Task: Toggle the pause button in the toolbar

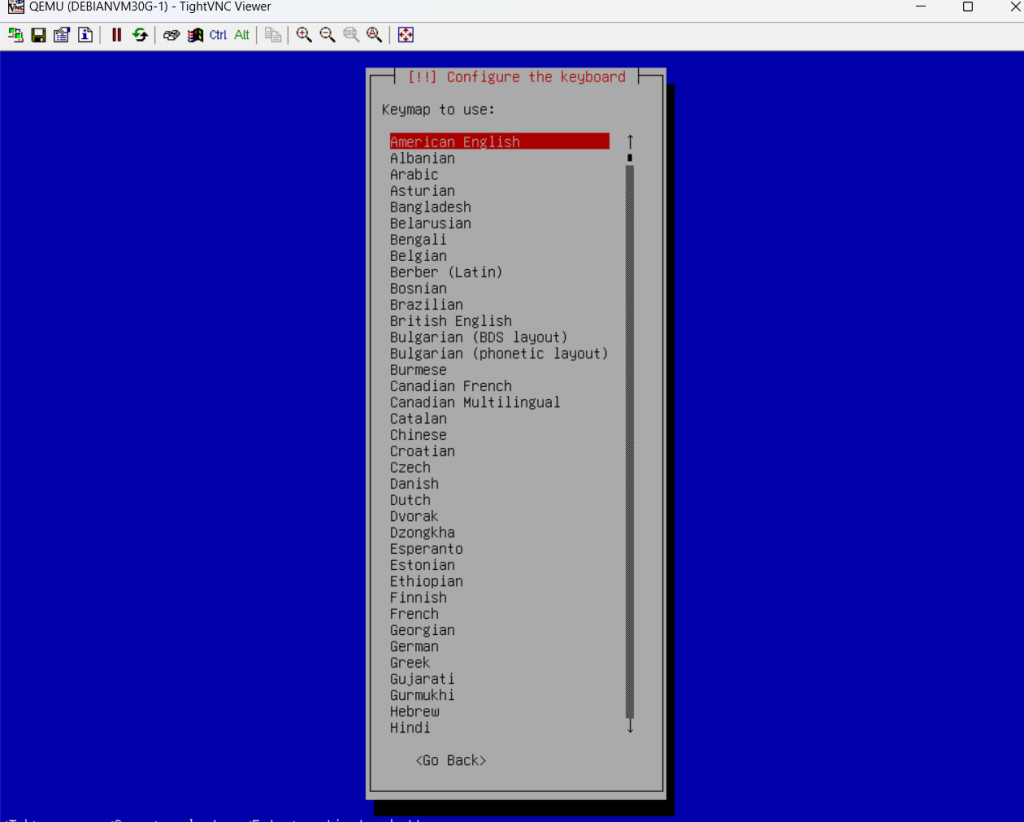Action: pyautogui.click(x=116, y=35)
